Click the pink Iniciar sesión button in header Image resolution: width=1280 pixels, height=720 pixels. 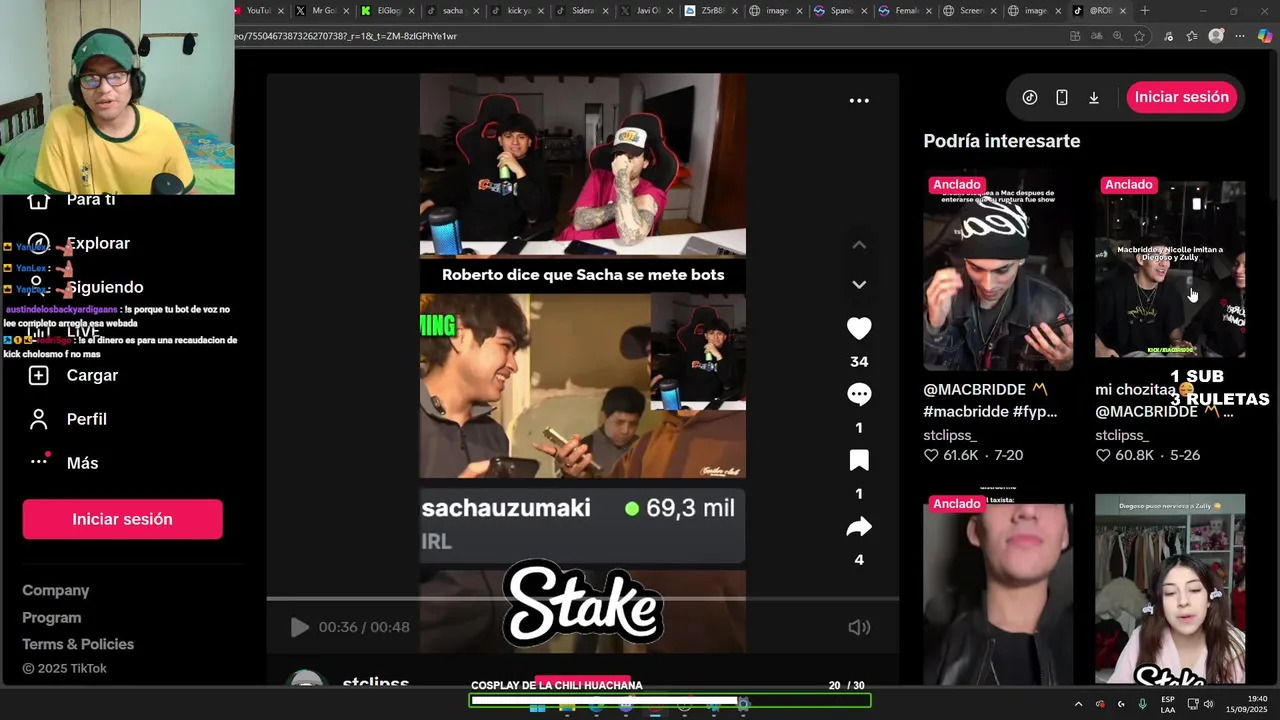[1182, 97]
